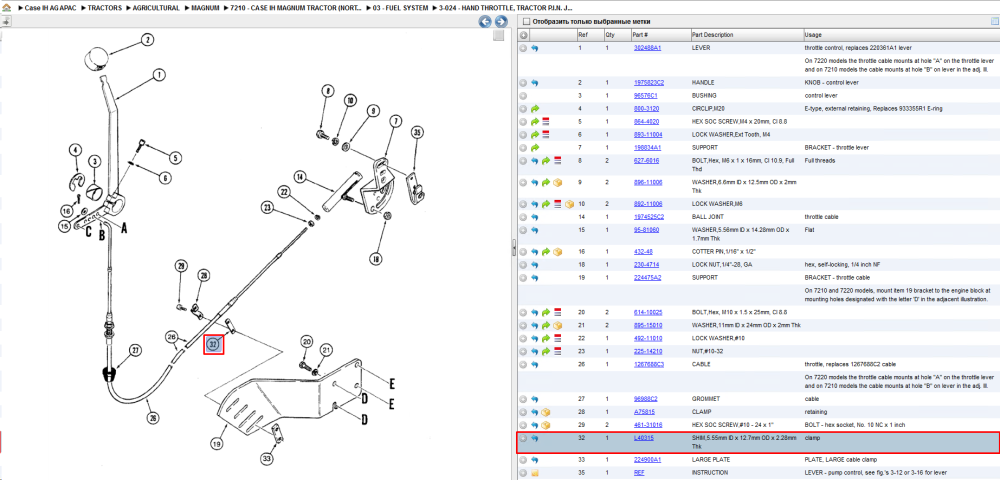Click the package box icon on WASHER,6.6mm row
Screen dimensions: 1000x480
click(557, 182)
